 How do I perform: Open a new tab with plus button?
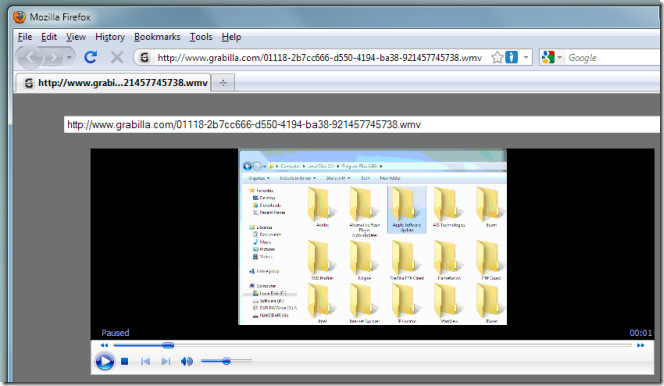tap(223, 83)
